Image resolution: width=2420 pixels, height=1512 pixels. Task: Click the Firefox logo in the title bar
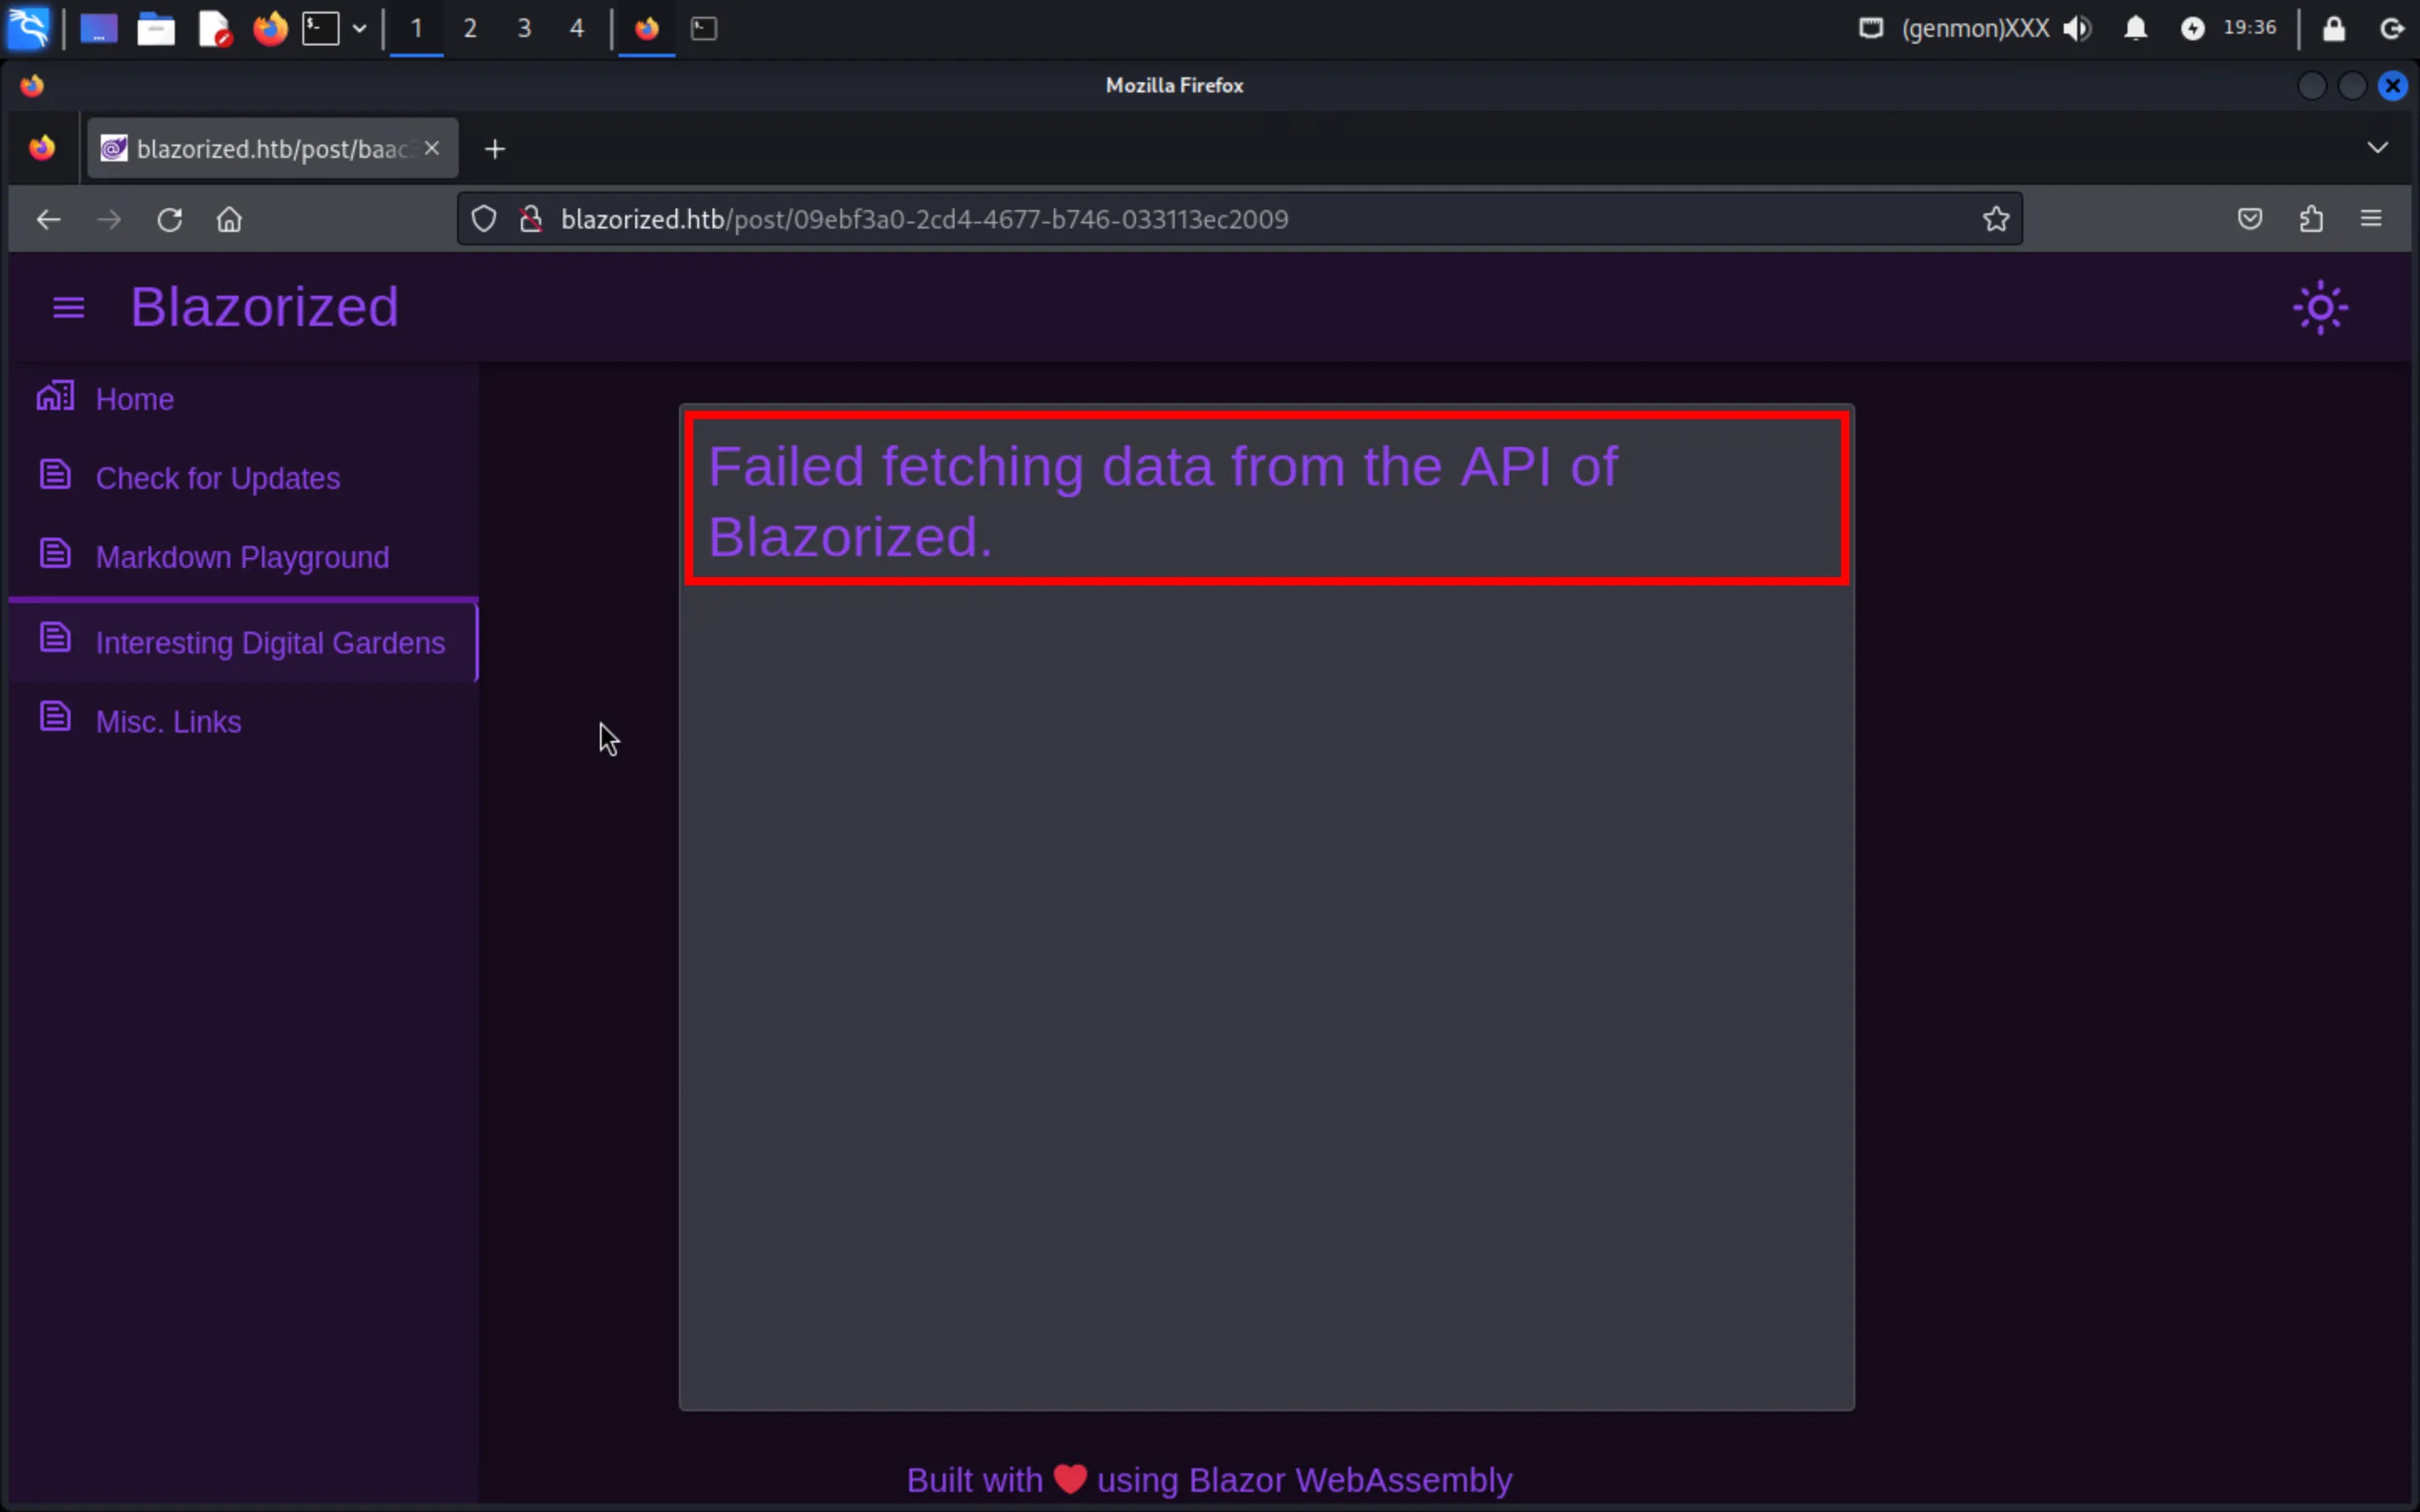tap(32, 85)
